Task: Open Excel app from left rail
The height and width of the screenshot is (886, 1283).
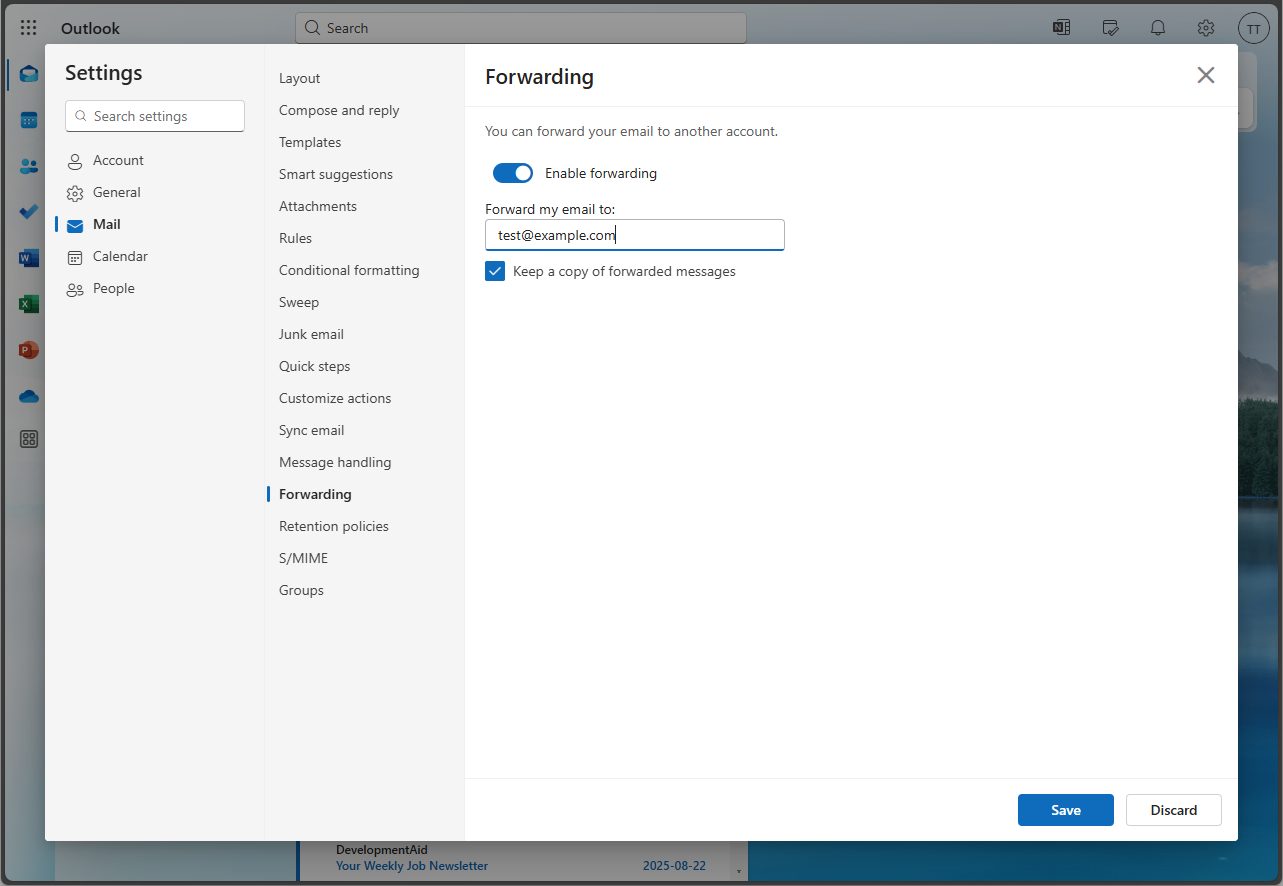Action: pos(29,304)
